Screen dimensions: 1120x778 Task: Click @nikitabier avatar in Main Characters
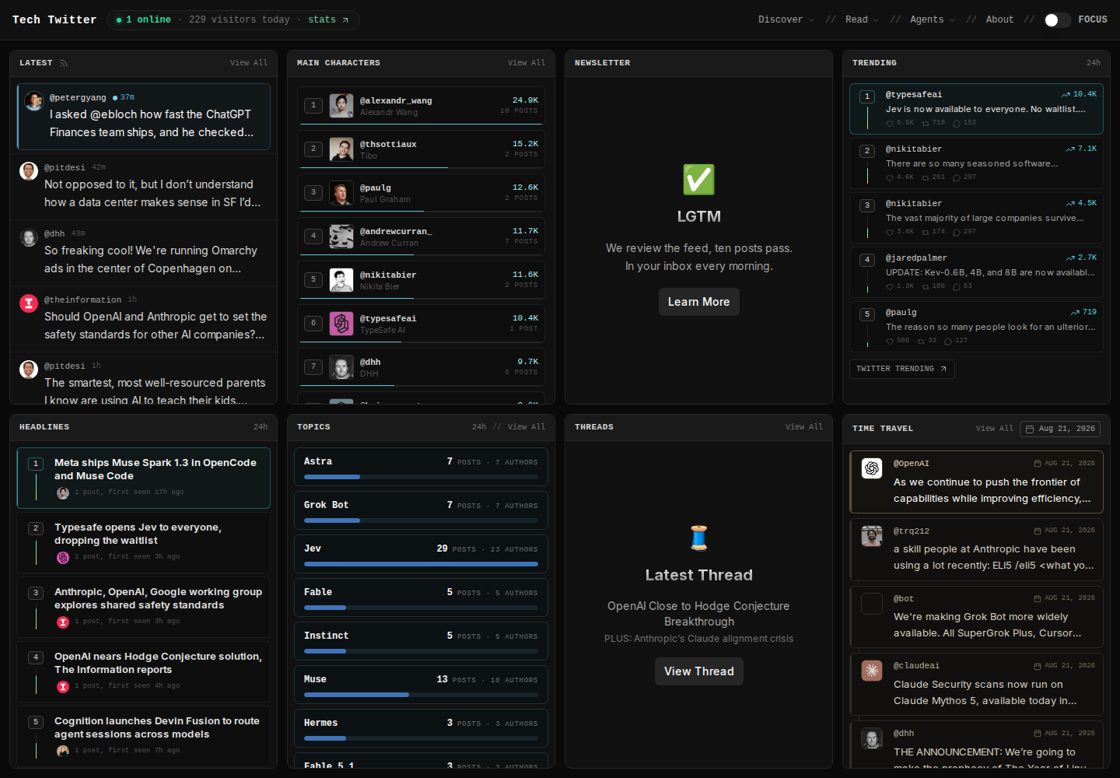point(341,280)
